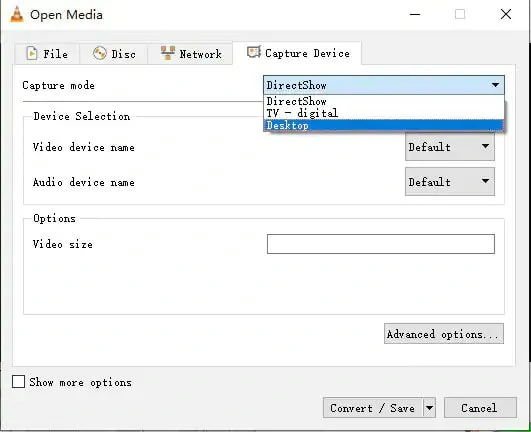Expand the Audio device name dropdown
The width and height of the screenshot is (531, 432).
pos(450,182)
